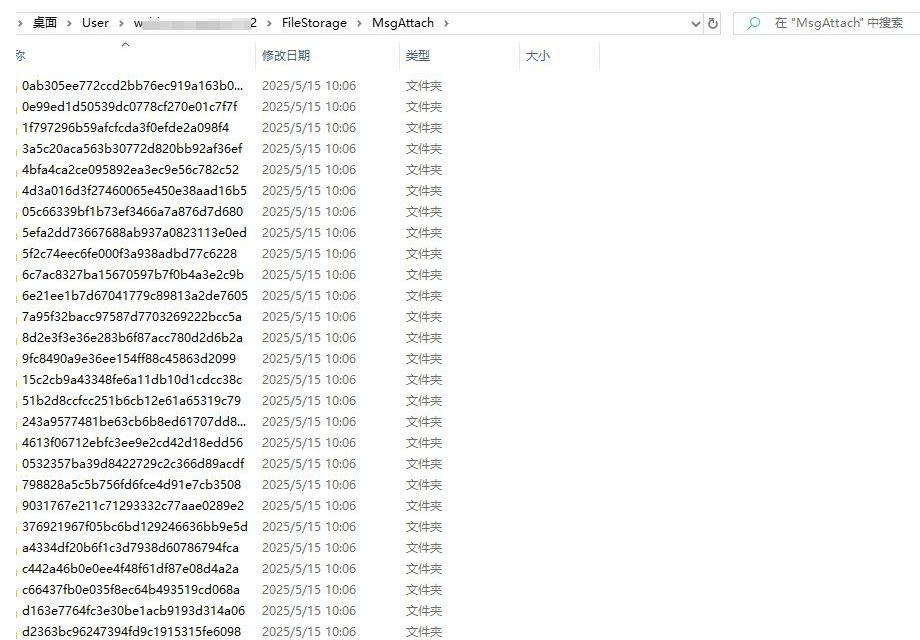Select folder 05c66339bf1b73ef3466a7a876d7d680
The width and height of the screenshot is (920, 640).
[132, 212]
